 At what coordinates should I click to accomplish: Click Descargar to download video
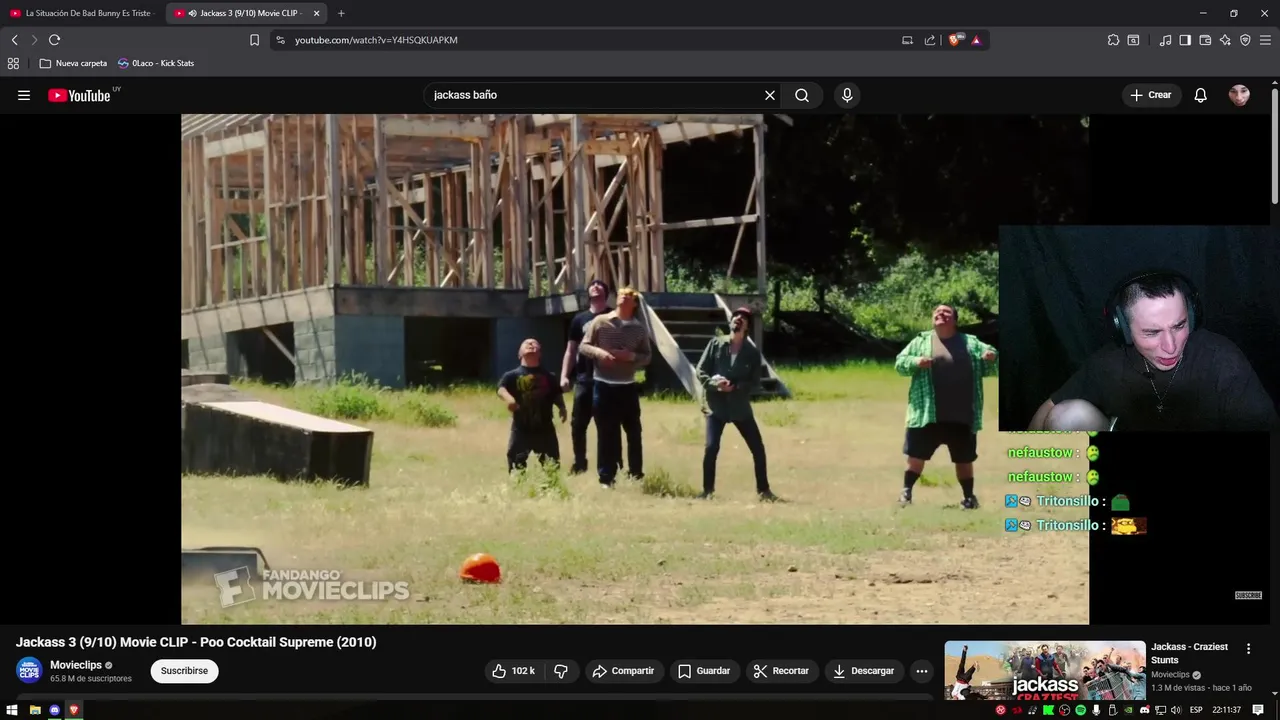(863, 671)
